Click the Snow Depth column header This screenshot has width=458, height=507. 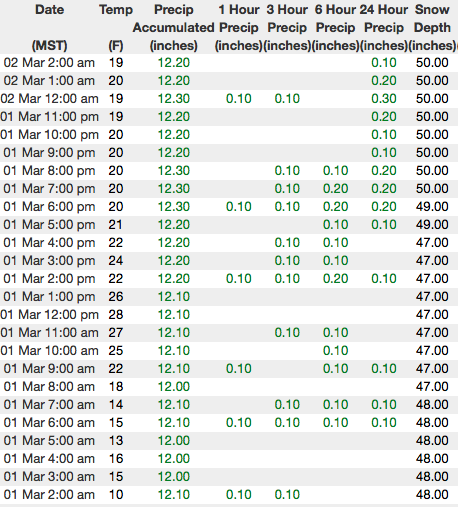[x=432, y=27]
